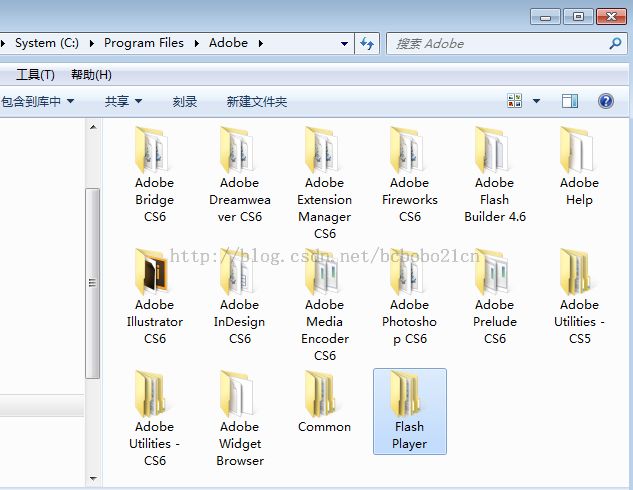
Task: Navigate to Program Files in breadcrumb
Action: pyautogui.click(x=144, y=43)
